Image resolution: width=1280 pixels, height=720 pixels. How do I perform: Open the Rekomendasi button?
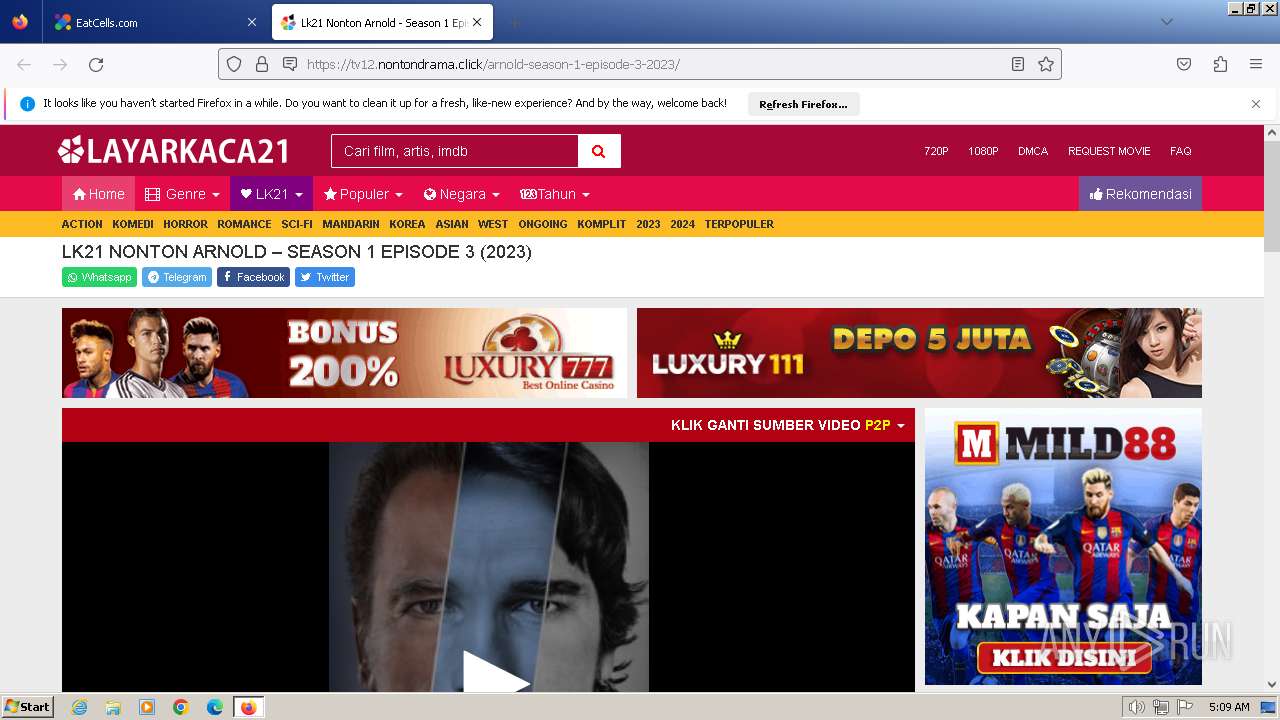pyautogui.click(x=1140, y=194)
